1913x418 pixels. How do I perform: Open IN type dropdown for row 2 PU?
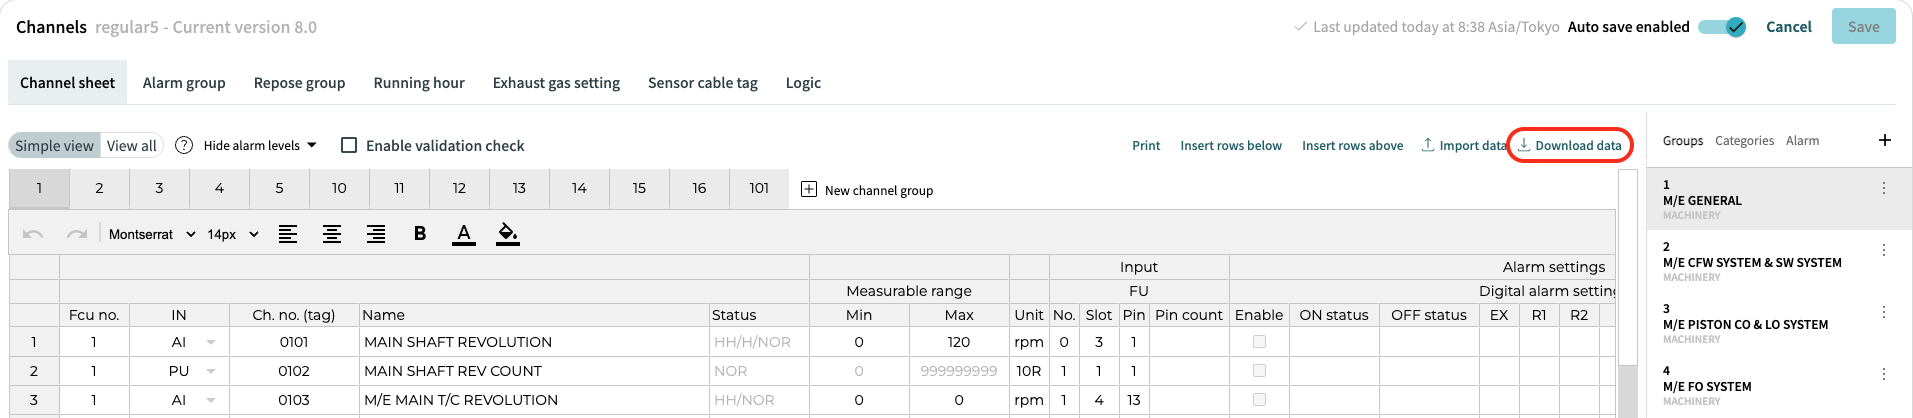tap(211, 371)
